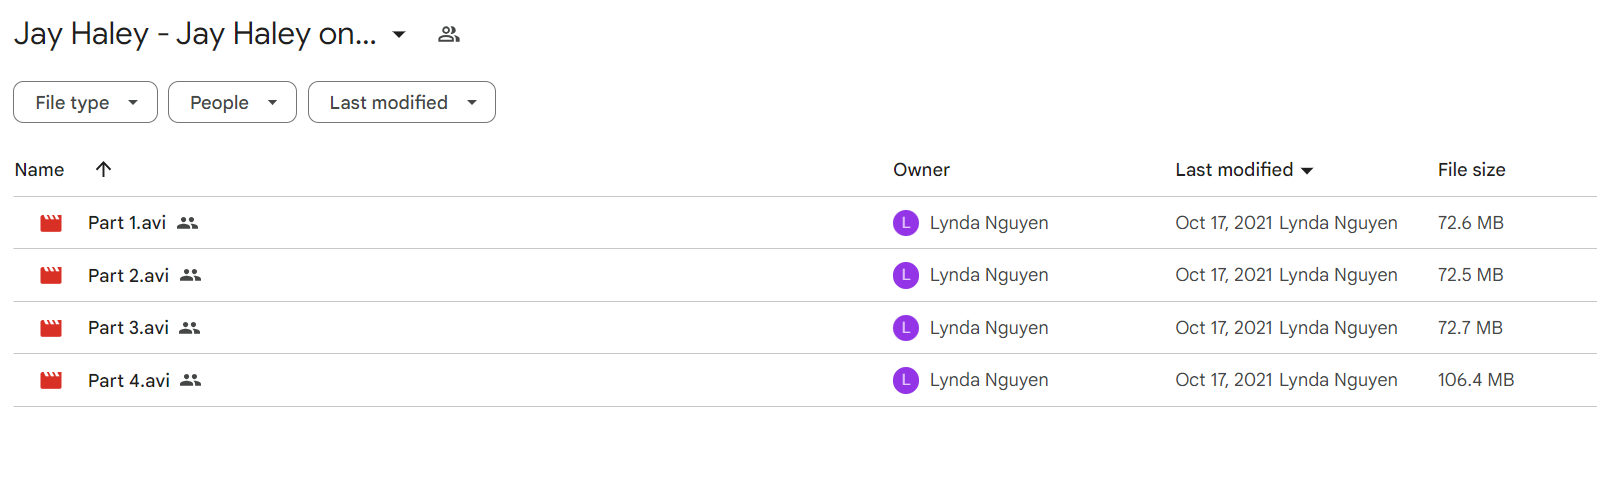Click the red video icon for Part 2.avi
1597x479 pixels.
coord(51,275)
